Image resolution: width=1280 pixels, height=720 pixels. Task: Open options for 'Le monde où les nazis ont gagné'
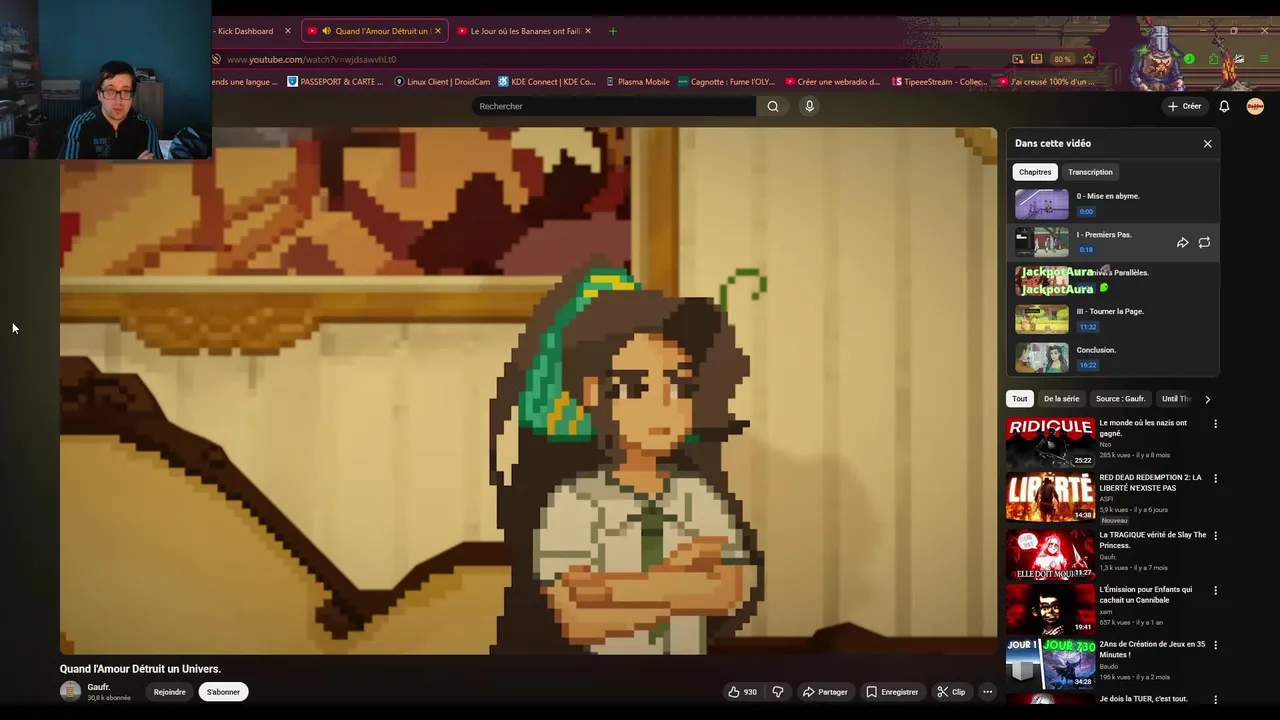pyautogui.click(x=1215, y=424)
